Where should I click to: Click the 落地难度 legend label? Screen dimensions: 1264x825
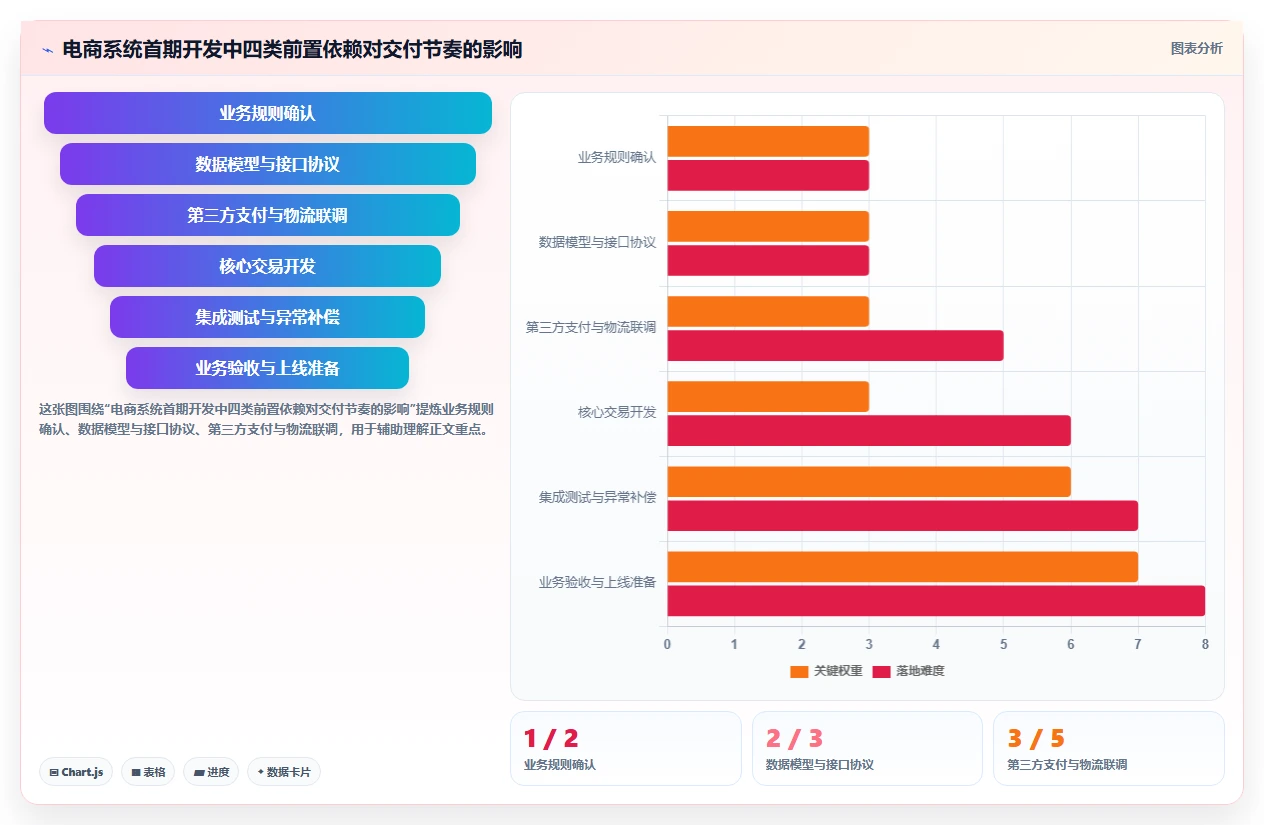point(920,671)
